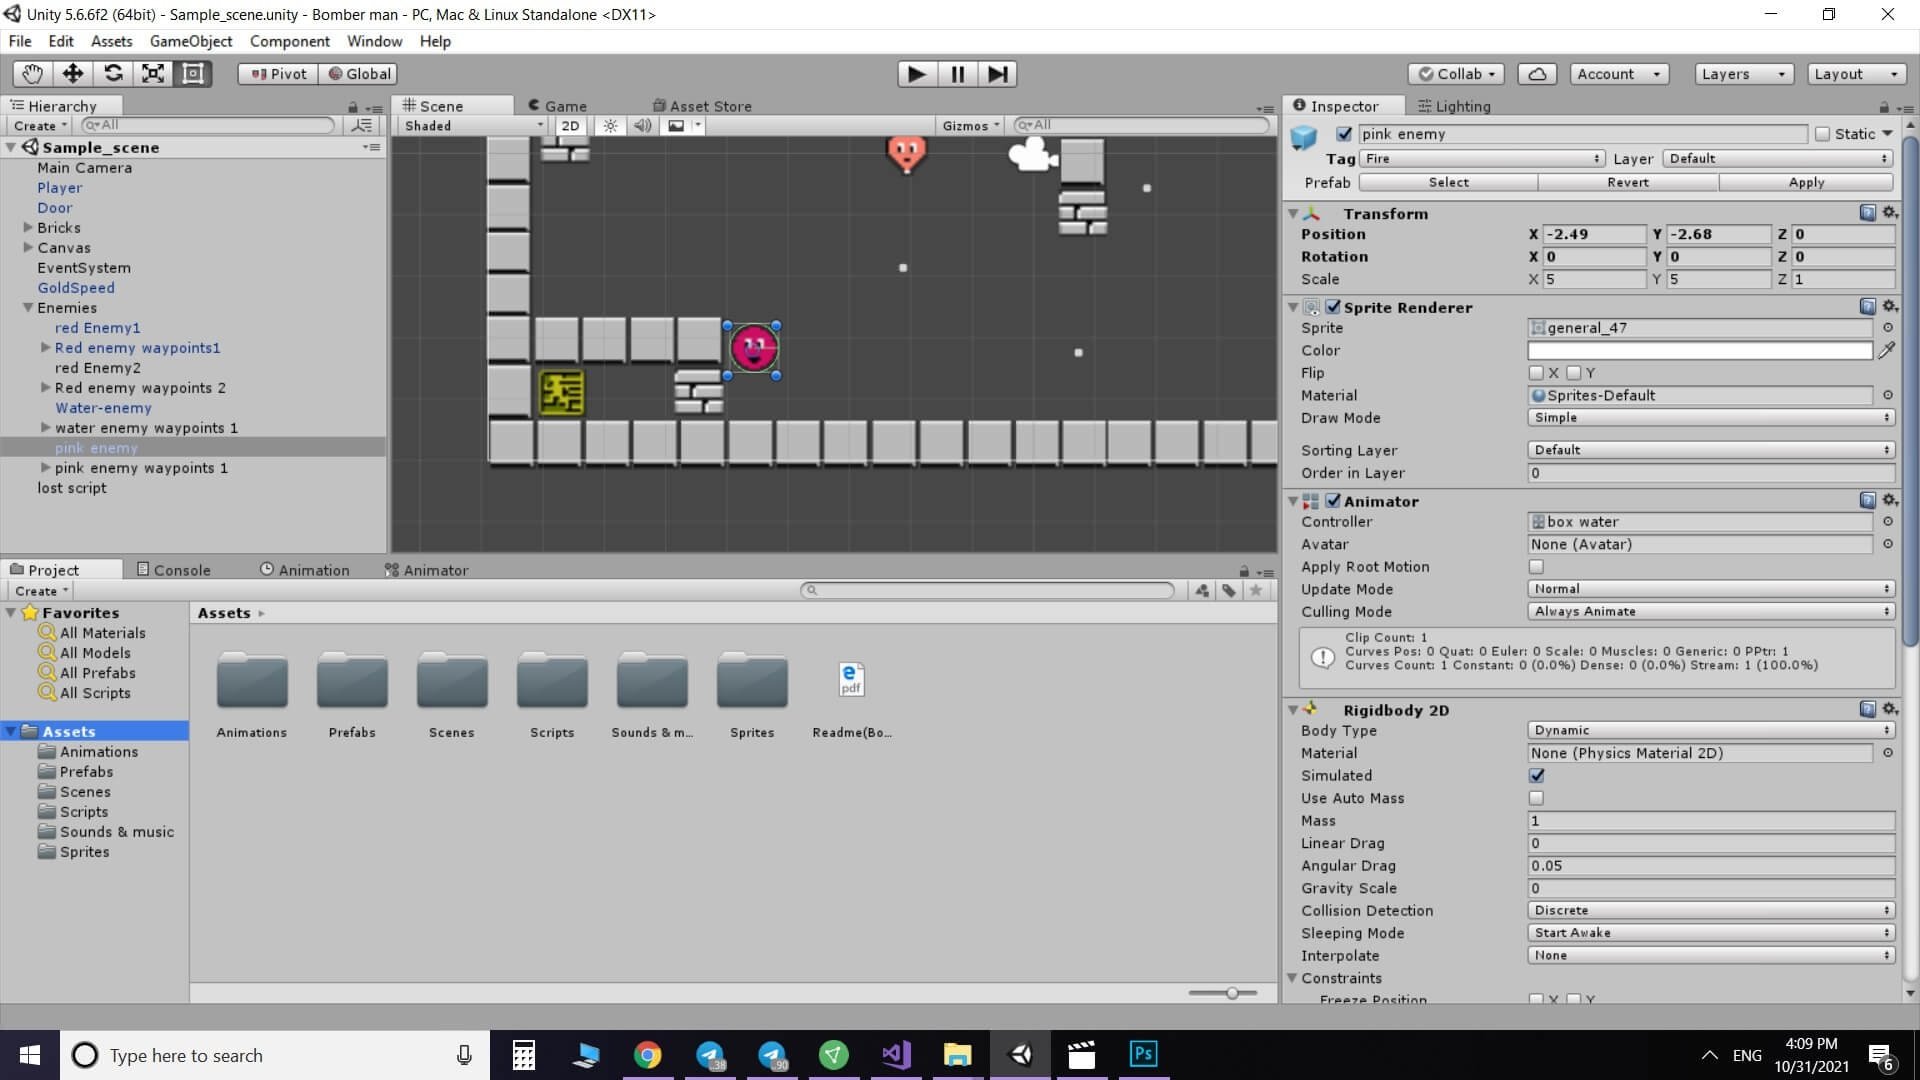The width and height of the screenshot is (1920, 1080).
Task: Open Animator component gear menu
Action: tap(1889, 501)
